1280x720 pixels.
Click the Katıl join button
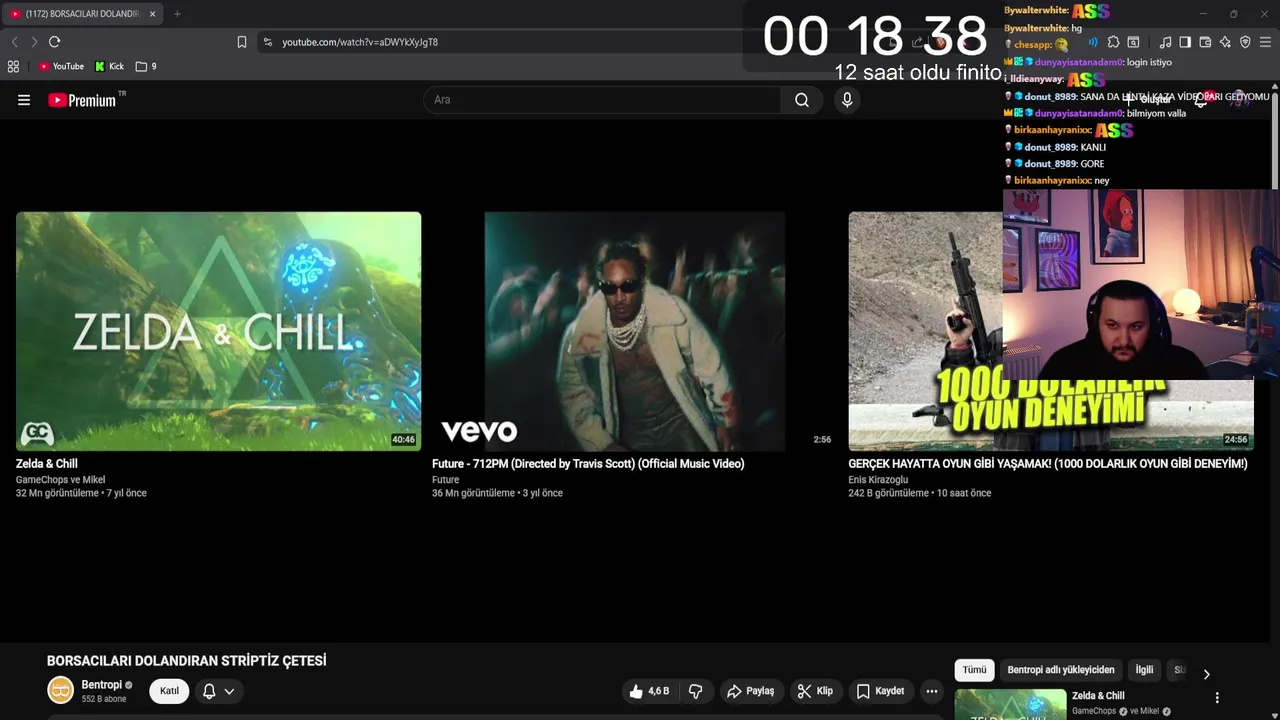point(170,691)
